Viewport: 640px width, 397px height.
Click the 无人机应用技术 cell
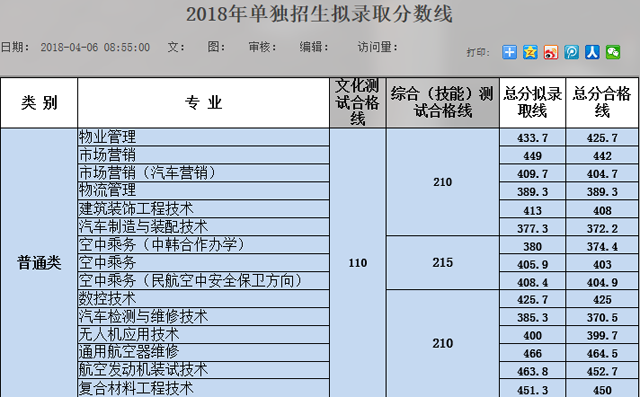[x=204, y=335]
